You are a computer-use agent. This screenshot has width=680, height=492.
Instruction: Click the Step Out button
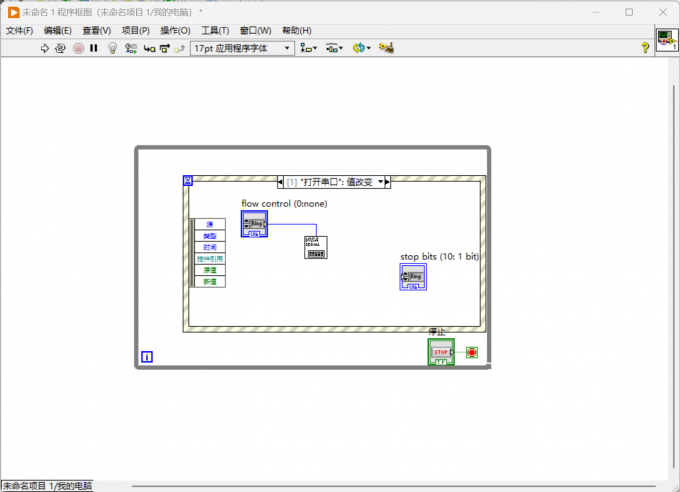tap(180, 49)
